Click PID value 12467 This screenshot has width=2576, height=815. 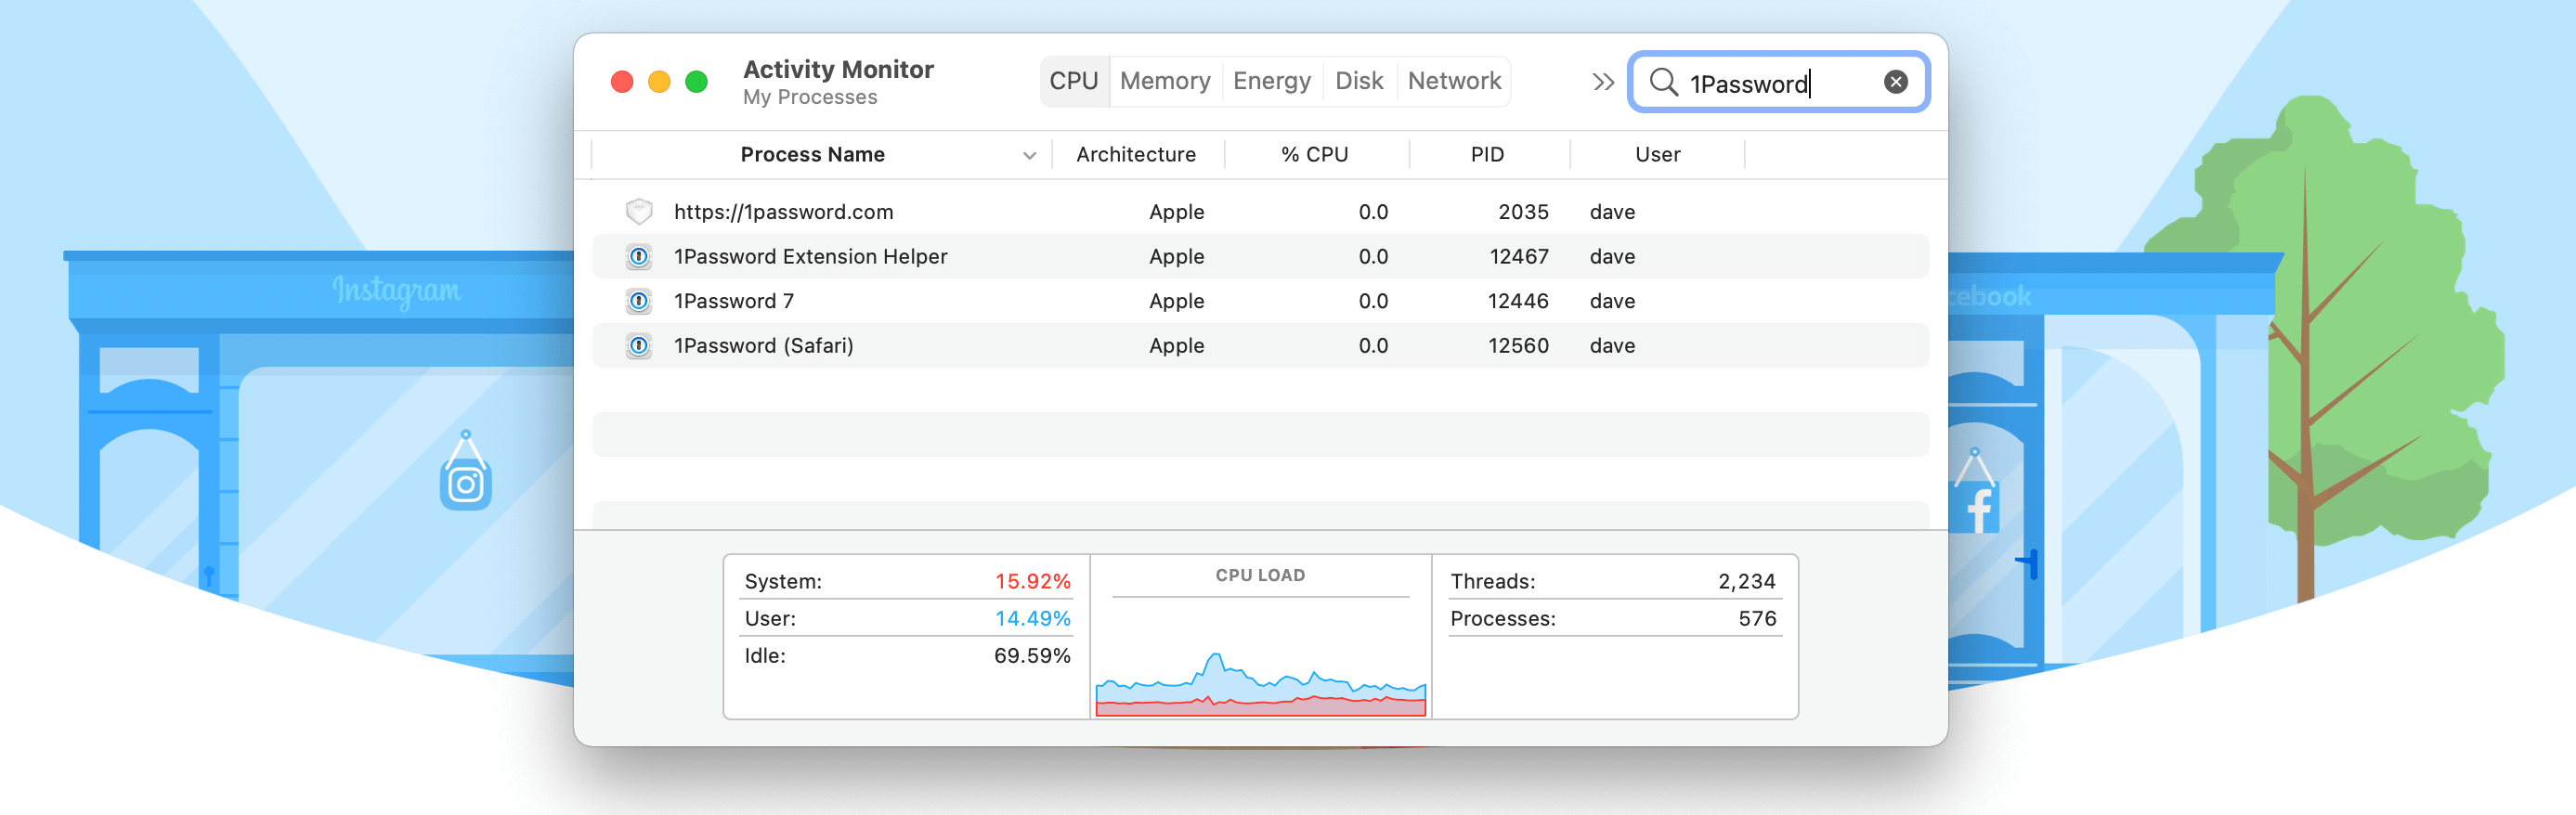1518,257
